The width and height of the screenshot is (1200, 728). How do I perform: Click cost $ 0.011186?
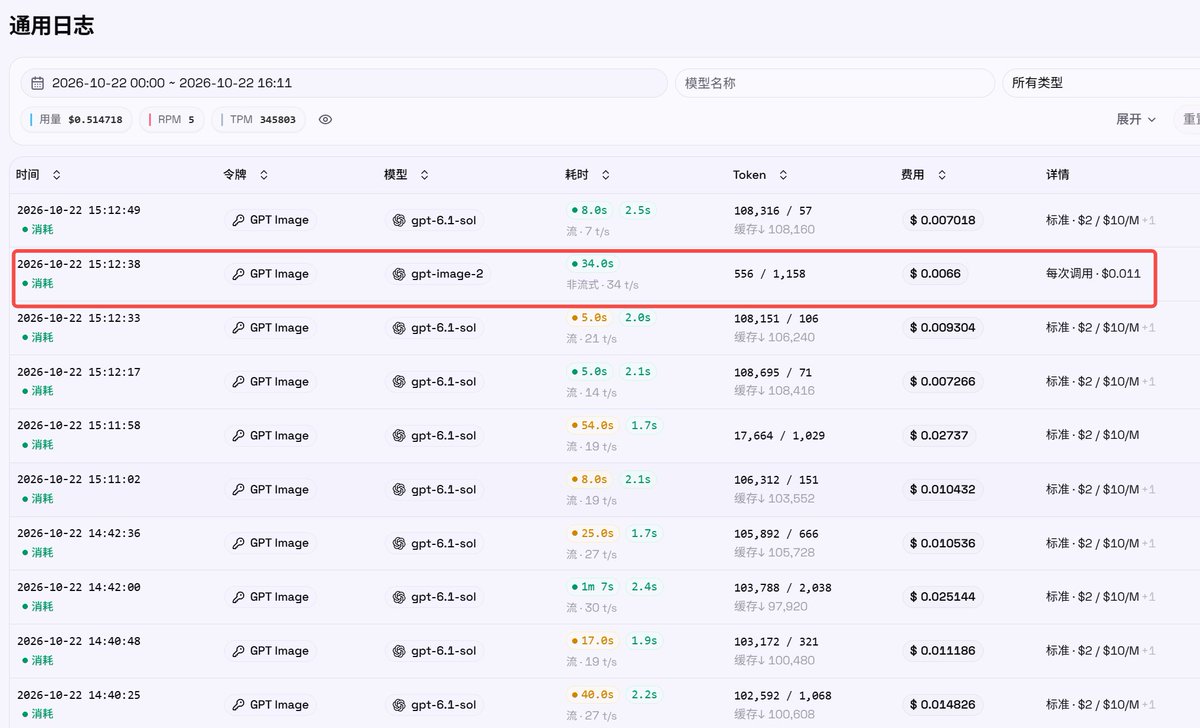942,651
